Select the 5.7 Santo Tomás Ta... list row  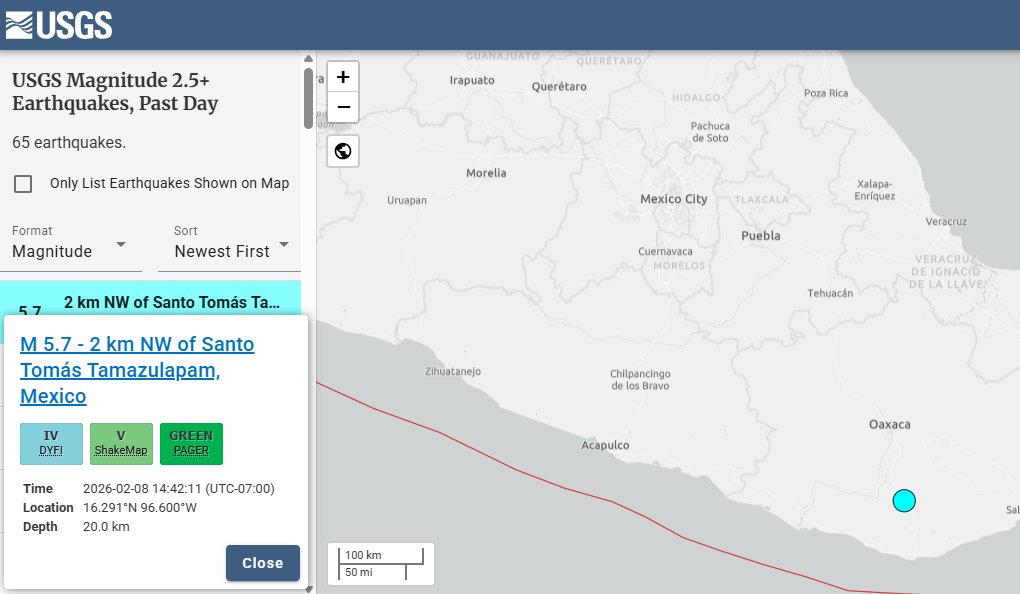pos(150,299)
